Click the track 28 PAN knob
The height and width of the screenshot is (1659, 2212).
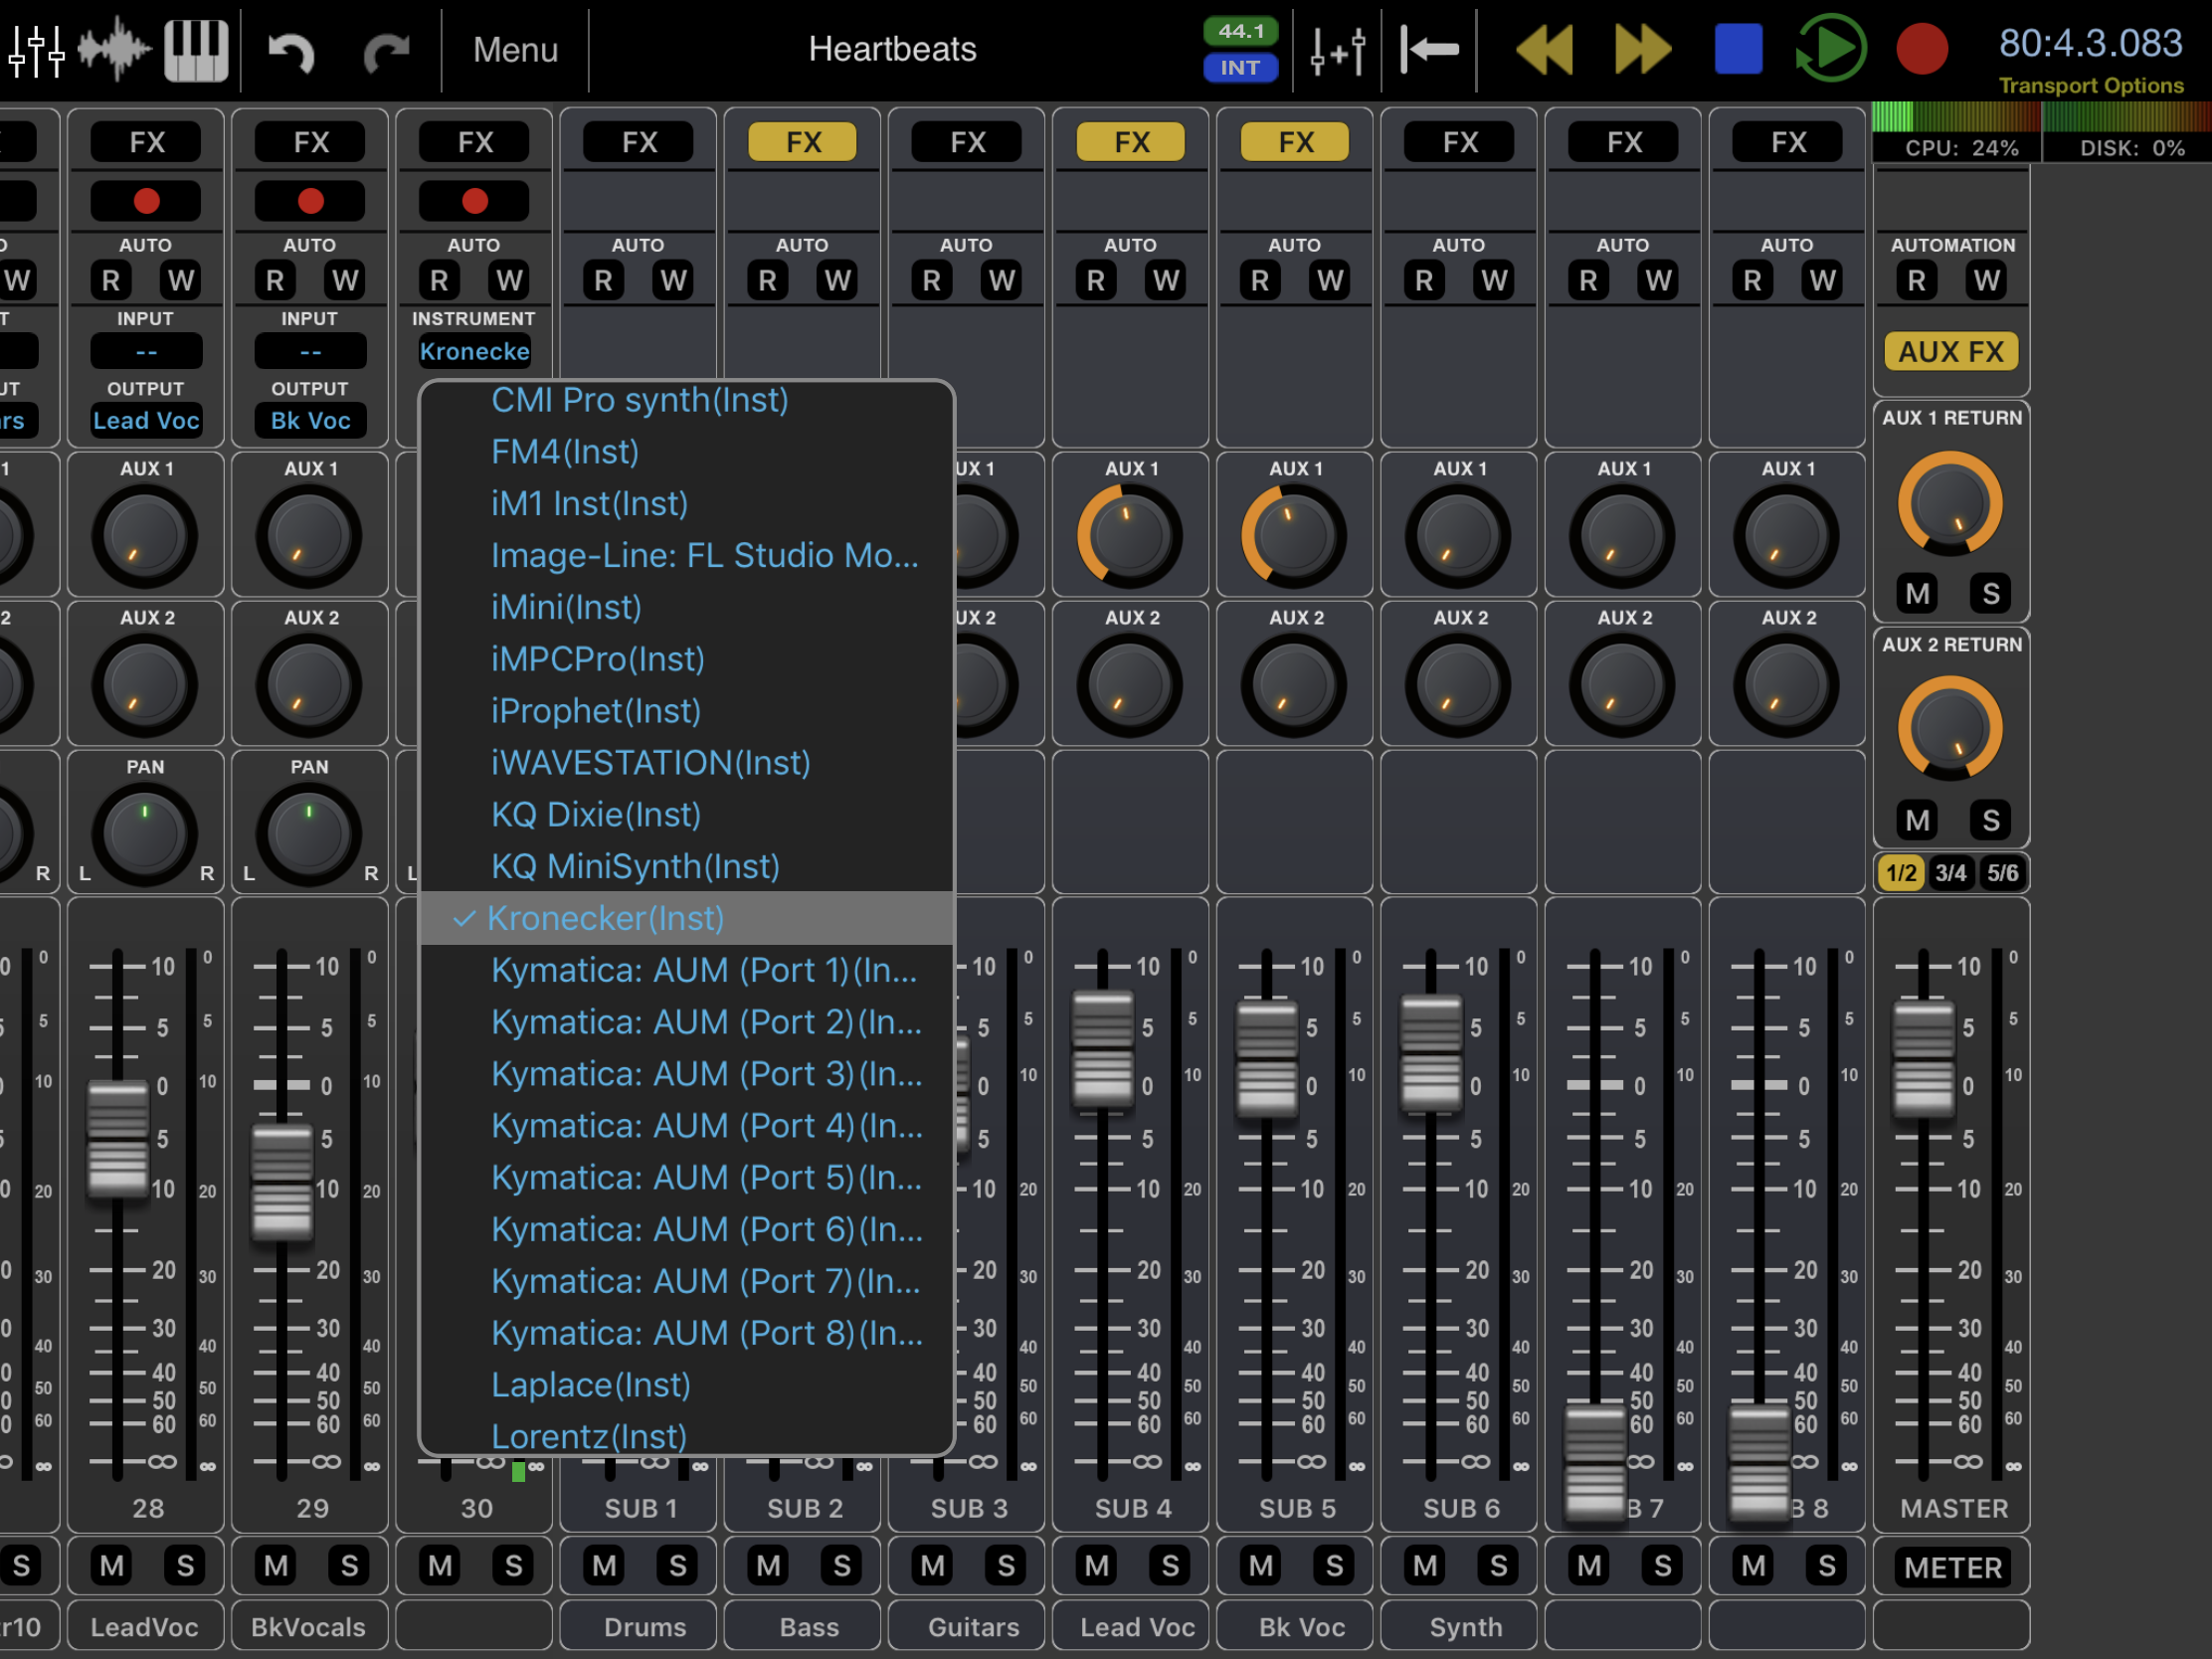tap(145, 835)
